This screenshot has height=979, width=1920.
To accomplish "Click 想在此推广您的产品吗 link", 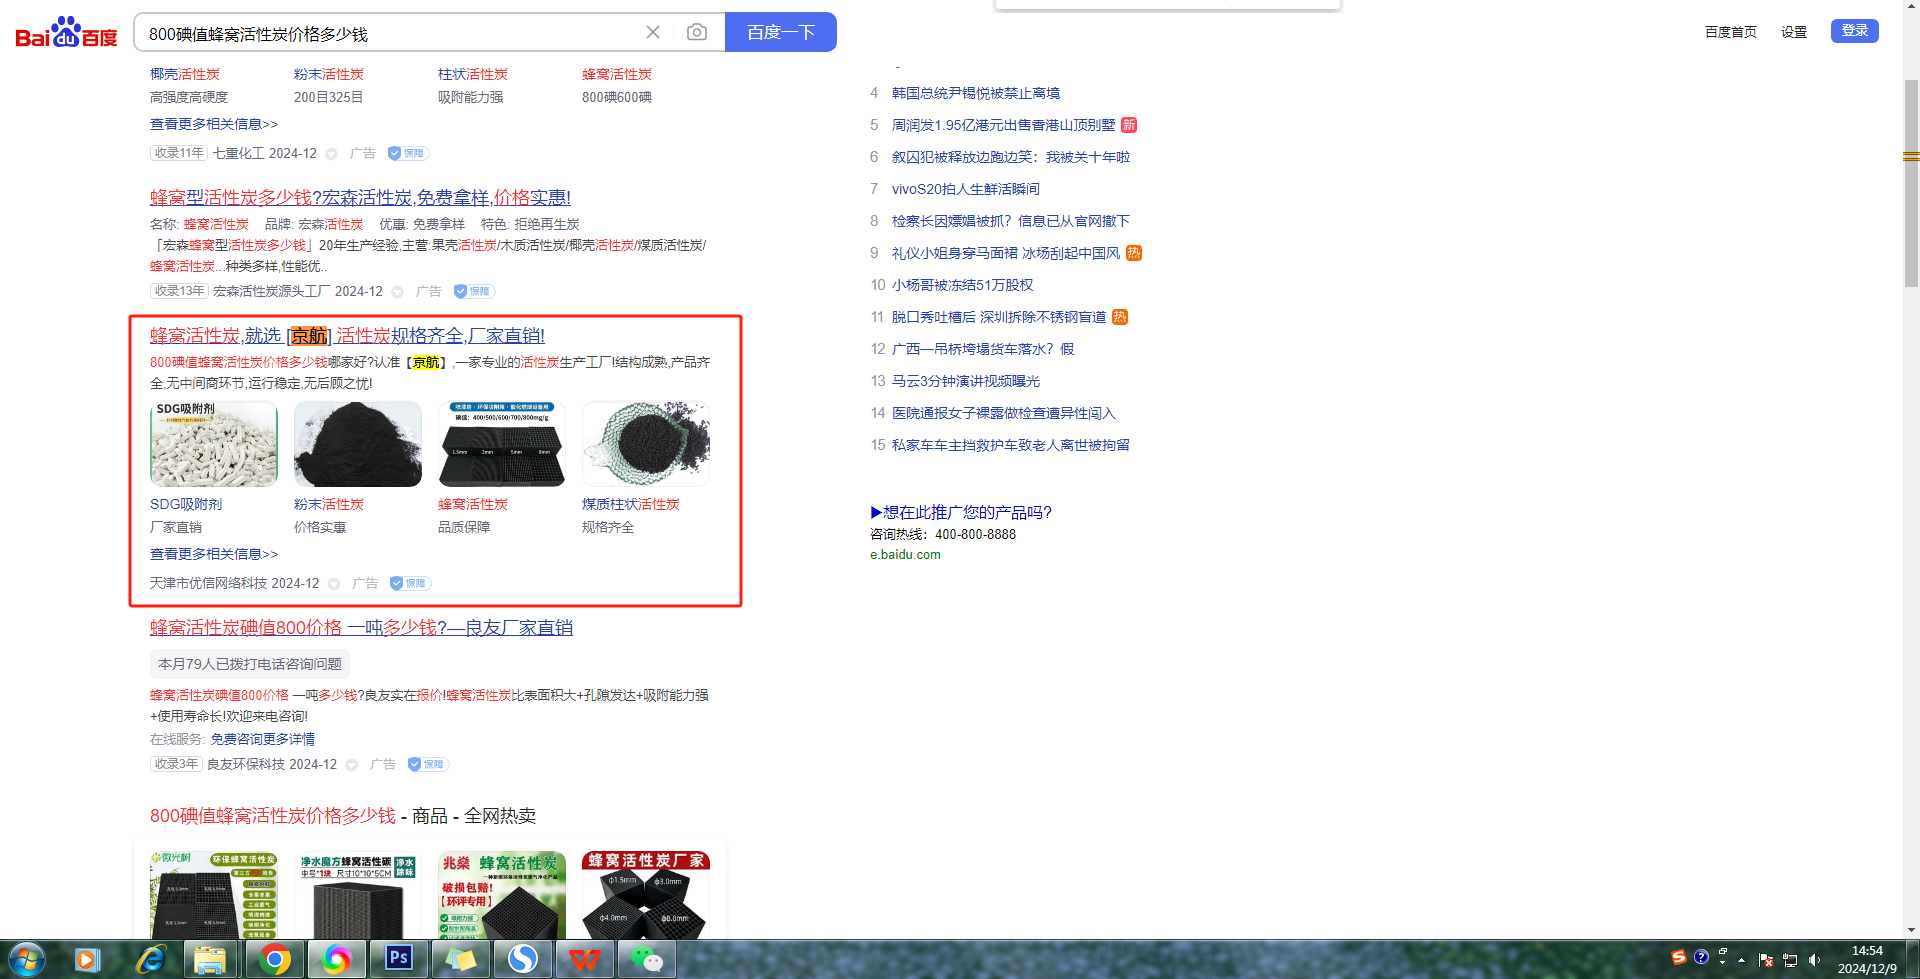I will tap(961, 512).
